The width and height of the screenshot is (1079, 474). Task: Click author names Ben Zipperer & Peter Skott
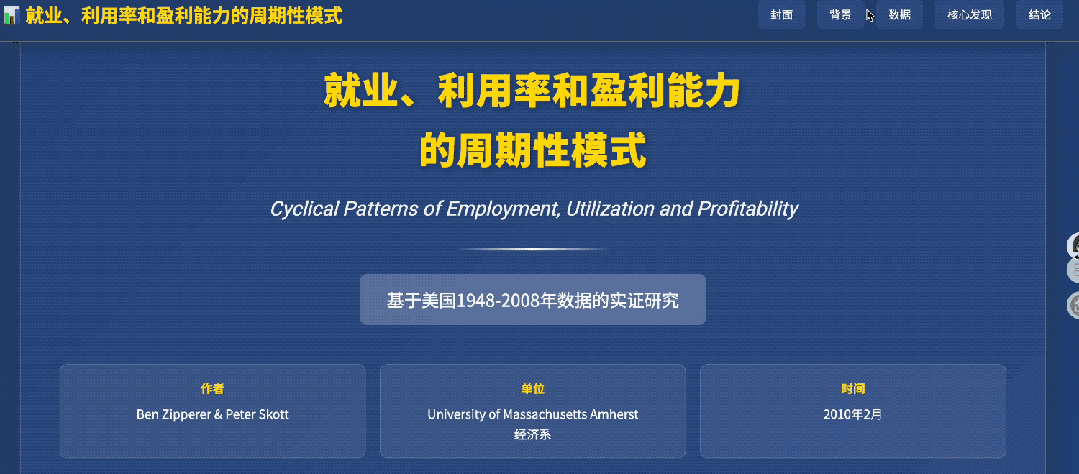click(x=212, y=414)
